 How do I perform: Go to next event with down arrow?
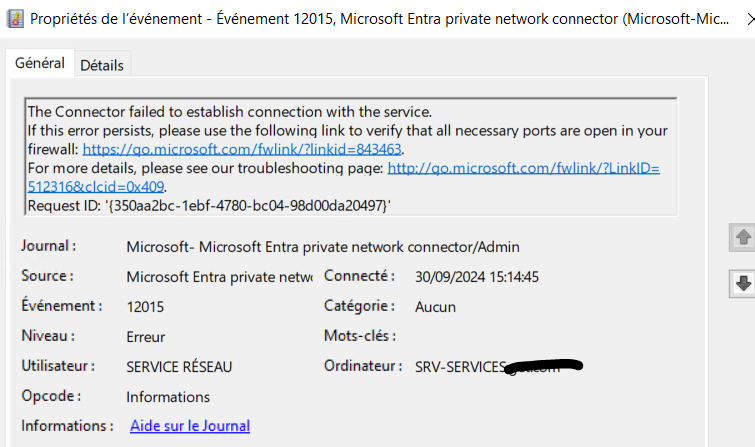(x=742, y=284)
